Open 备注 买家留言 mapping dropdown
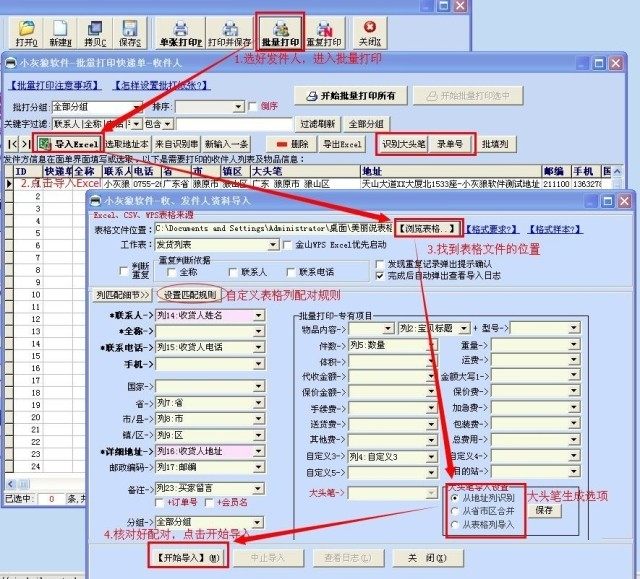The height and width of the screenshot is (579, 640). tap(258, 488)
